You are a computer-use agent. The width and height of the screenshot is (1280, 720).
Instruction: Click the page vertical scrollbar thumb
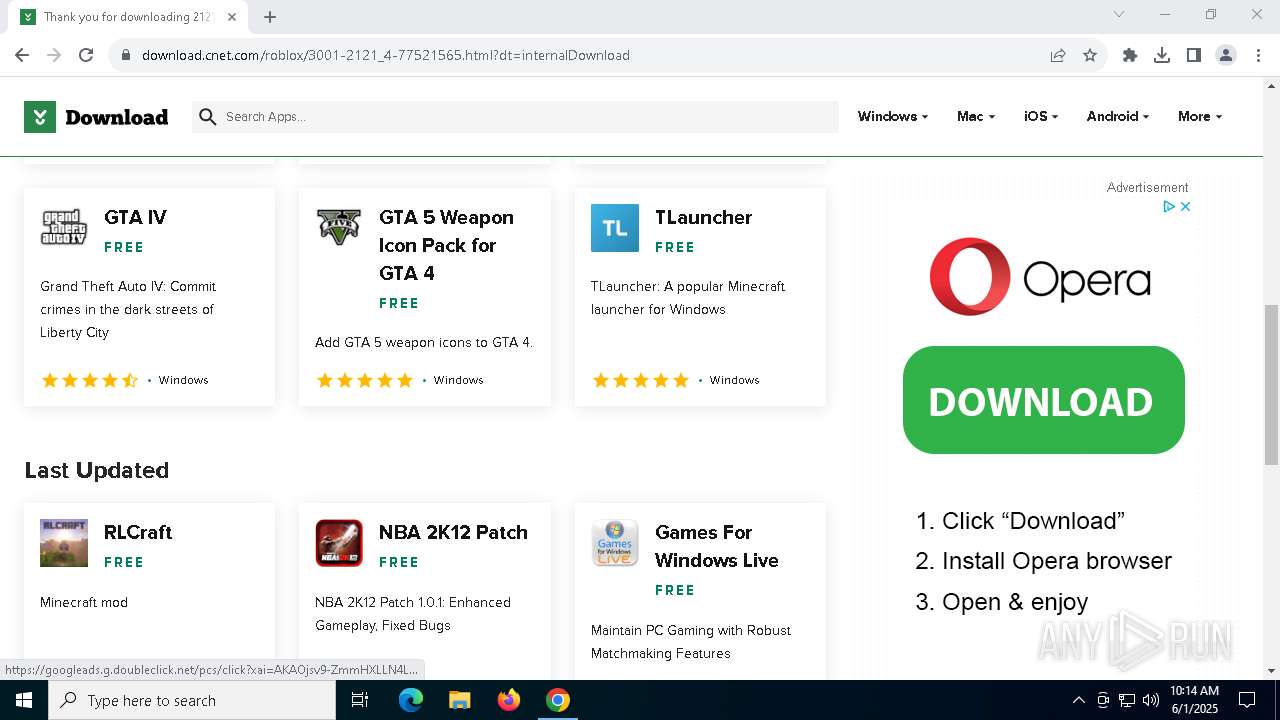[x=1271, y=384]
